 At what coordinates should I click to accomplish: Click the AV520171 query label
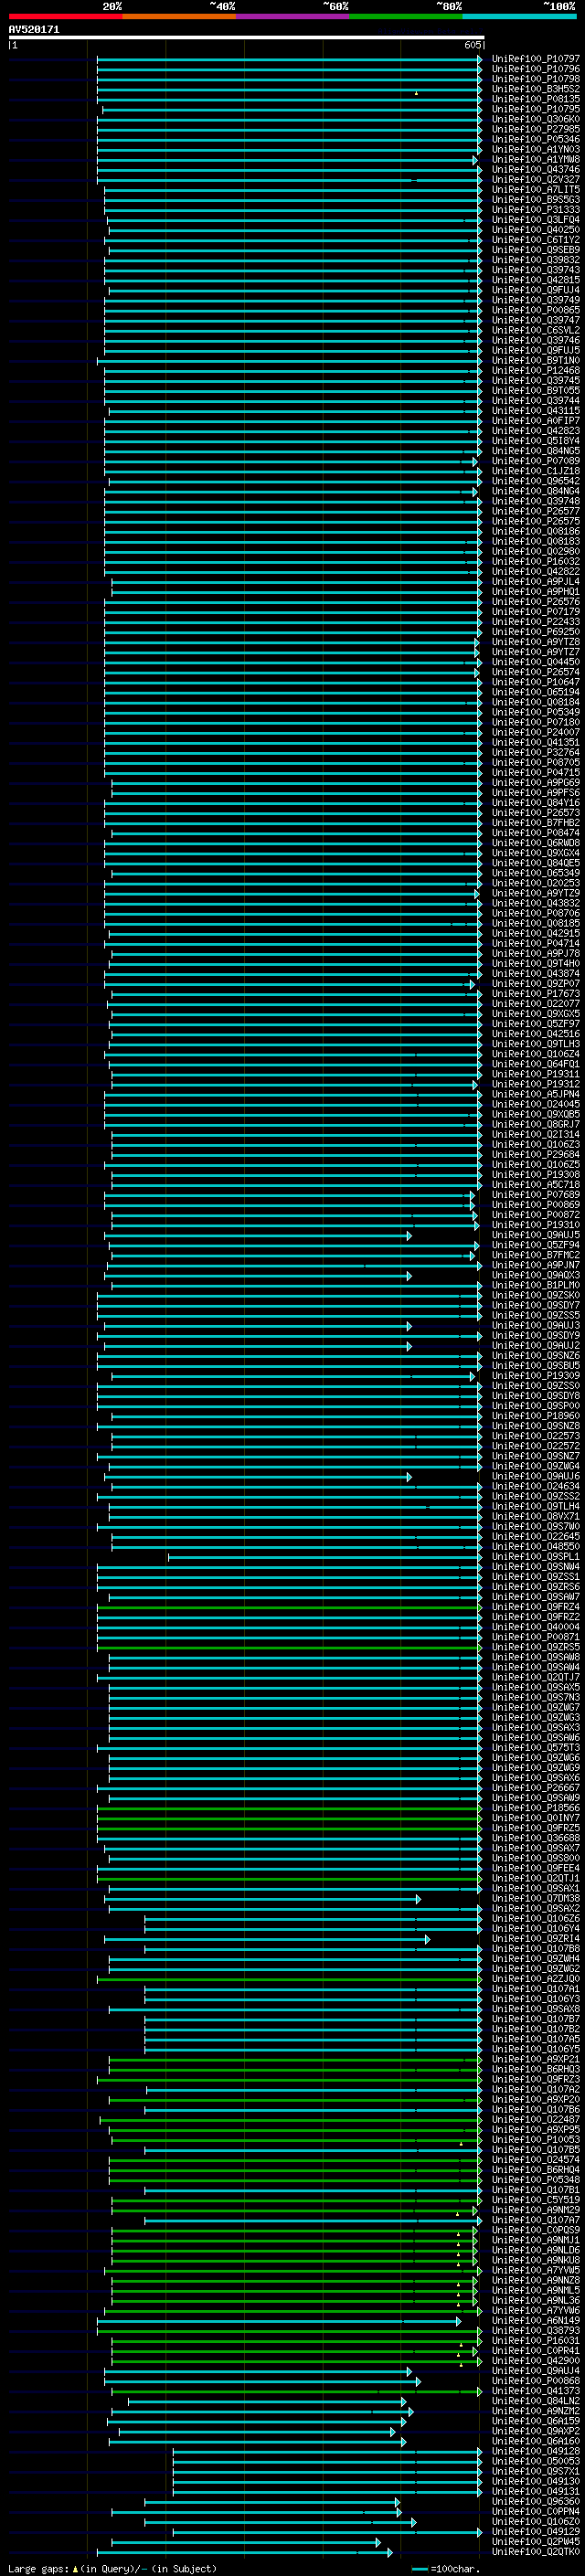(34, 30)
